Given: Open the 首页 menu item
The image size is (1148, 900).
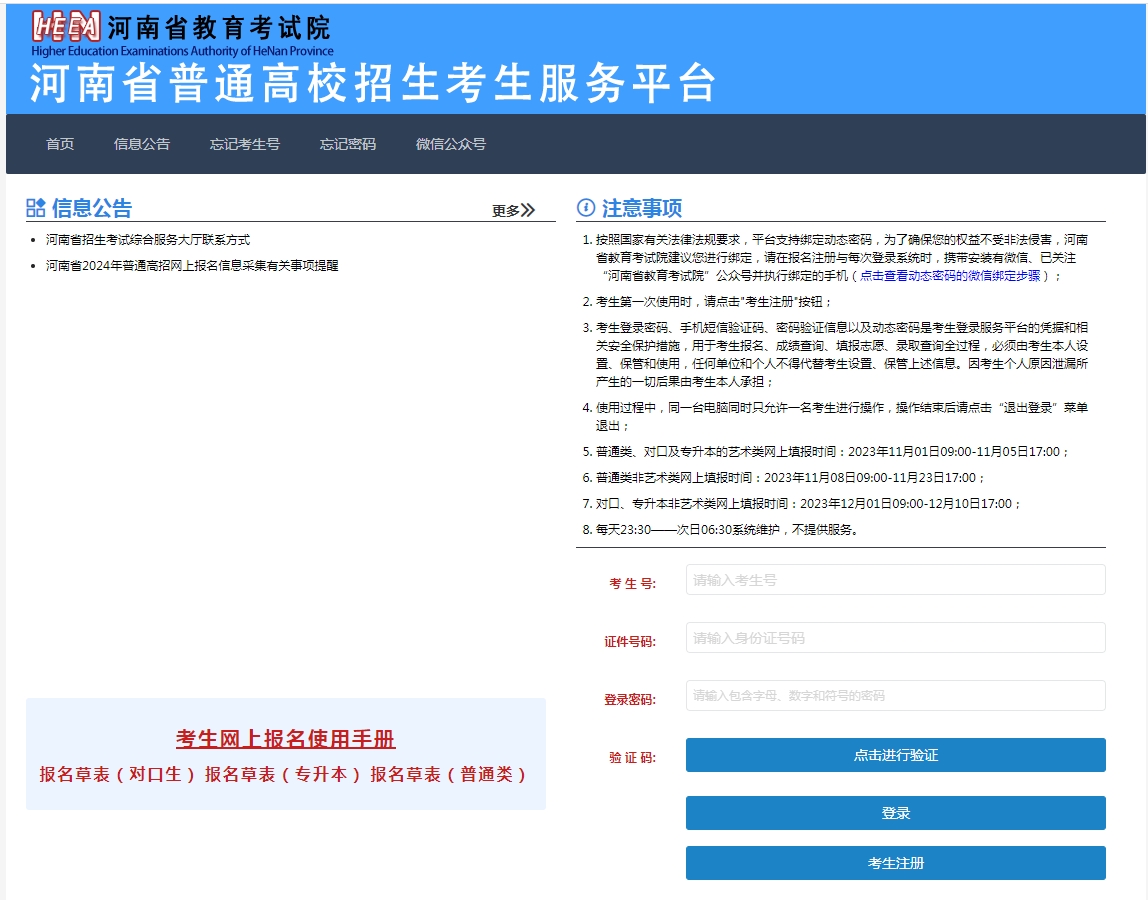Looking at the screenshot, I should click(x=60, y=144).
